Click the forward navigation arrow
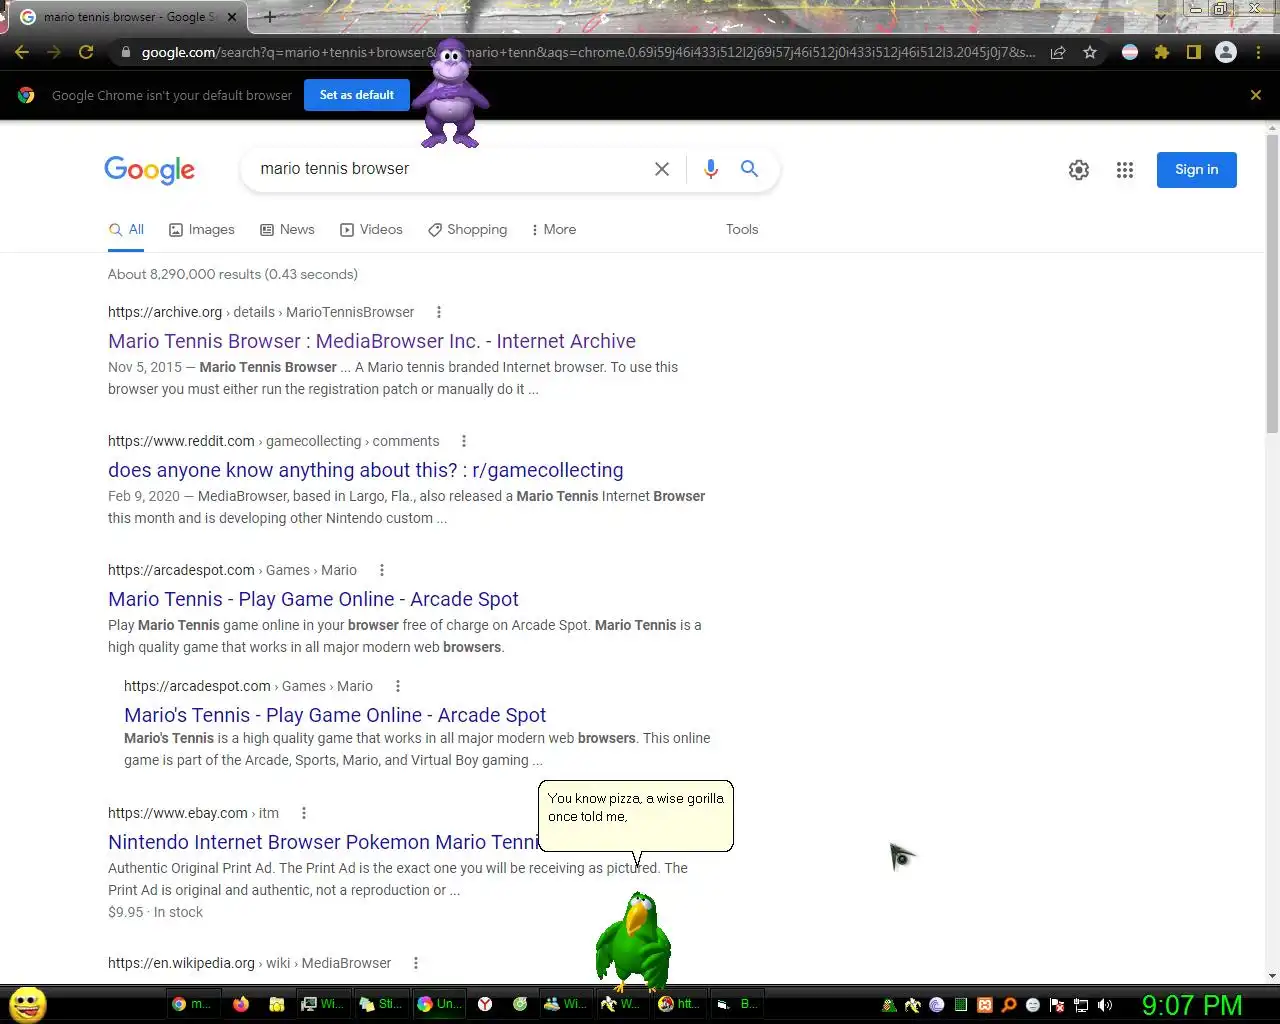 [x=54, y=52]
